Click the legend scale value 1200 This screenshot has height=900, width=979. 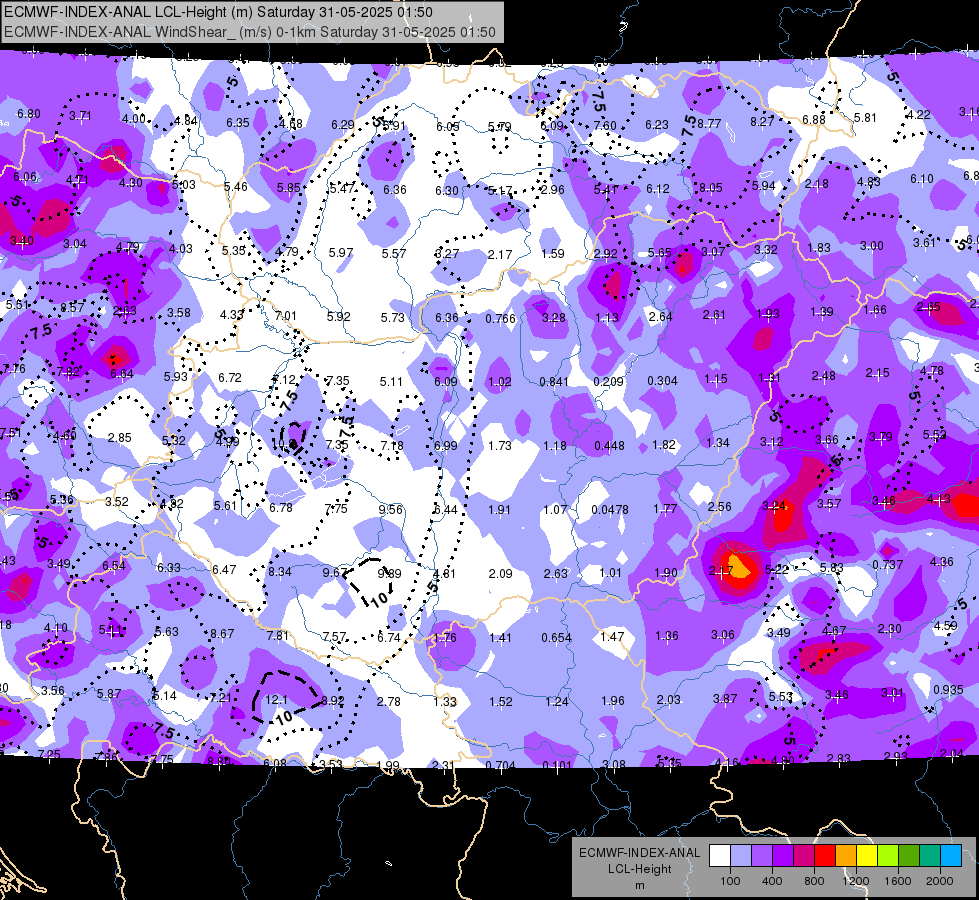(x=855, y=881)
